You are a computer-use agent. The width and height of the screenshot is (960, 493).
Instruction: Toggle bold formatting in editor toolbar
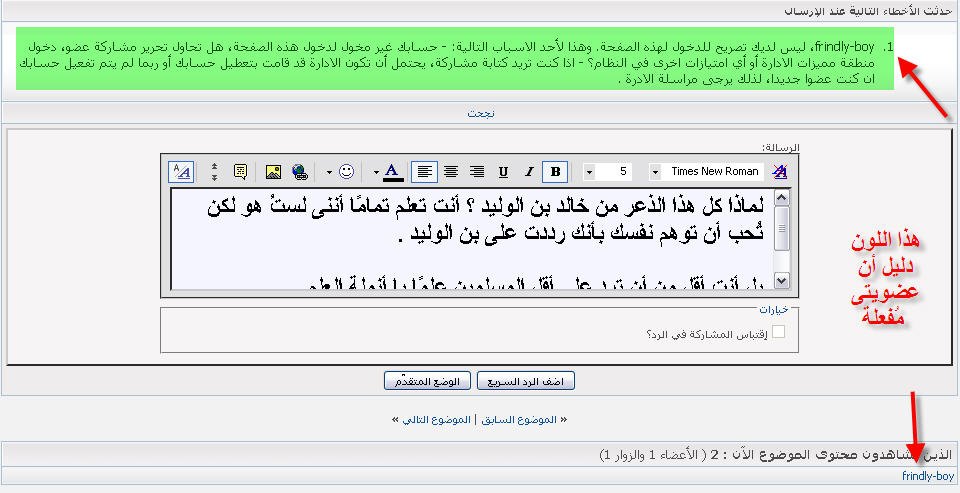click(555, 172)
